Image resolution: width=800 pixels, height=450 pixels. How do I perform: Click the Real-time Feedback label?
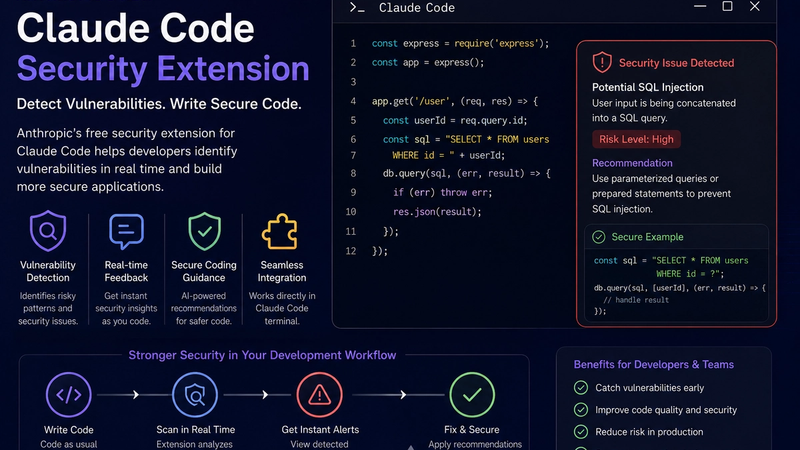[126, 271]
